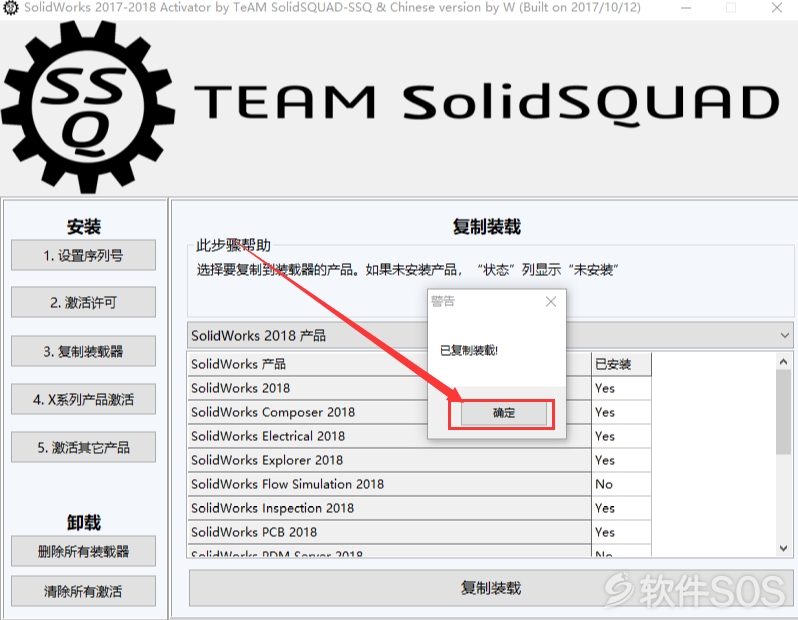Click the SSQ gear icon in title bar
Viewport: 798px width, 620px height.
(11, 8)
